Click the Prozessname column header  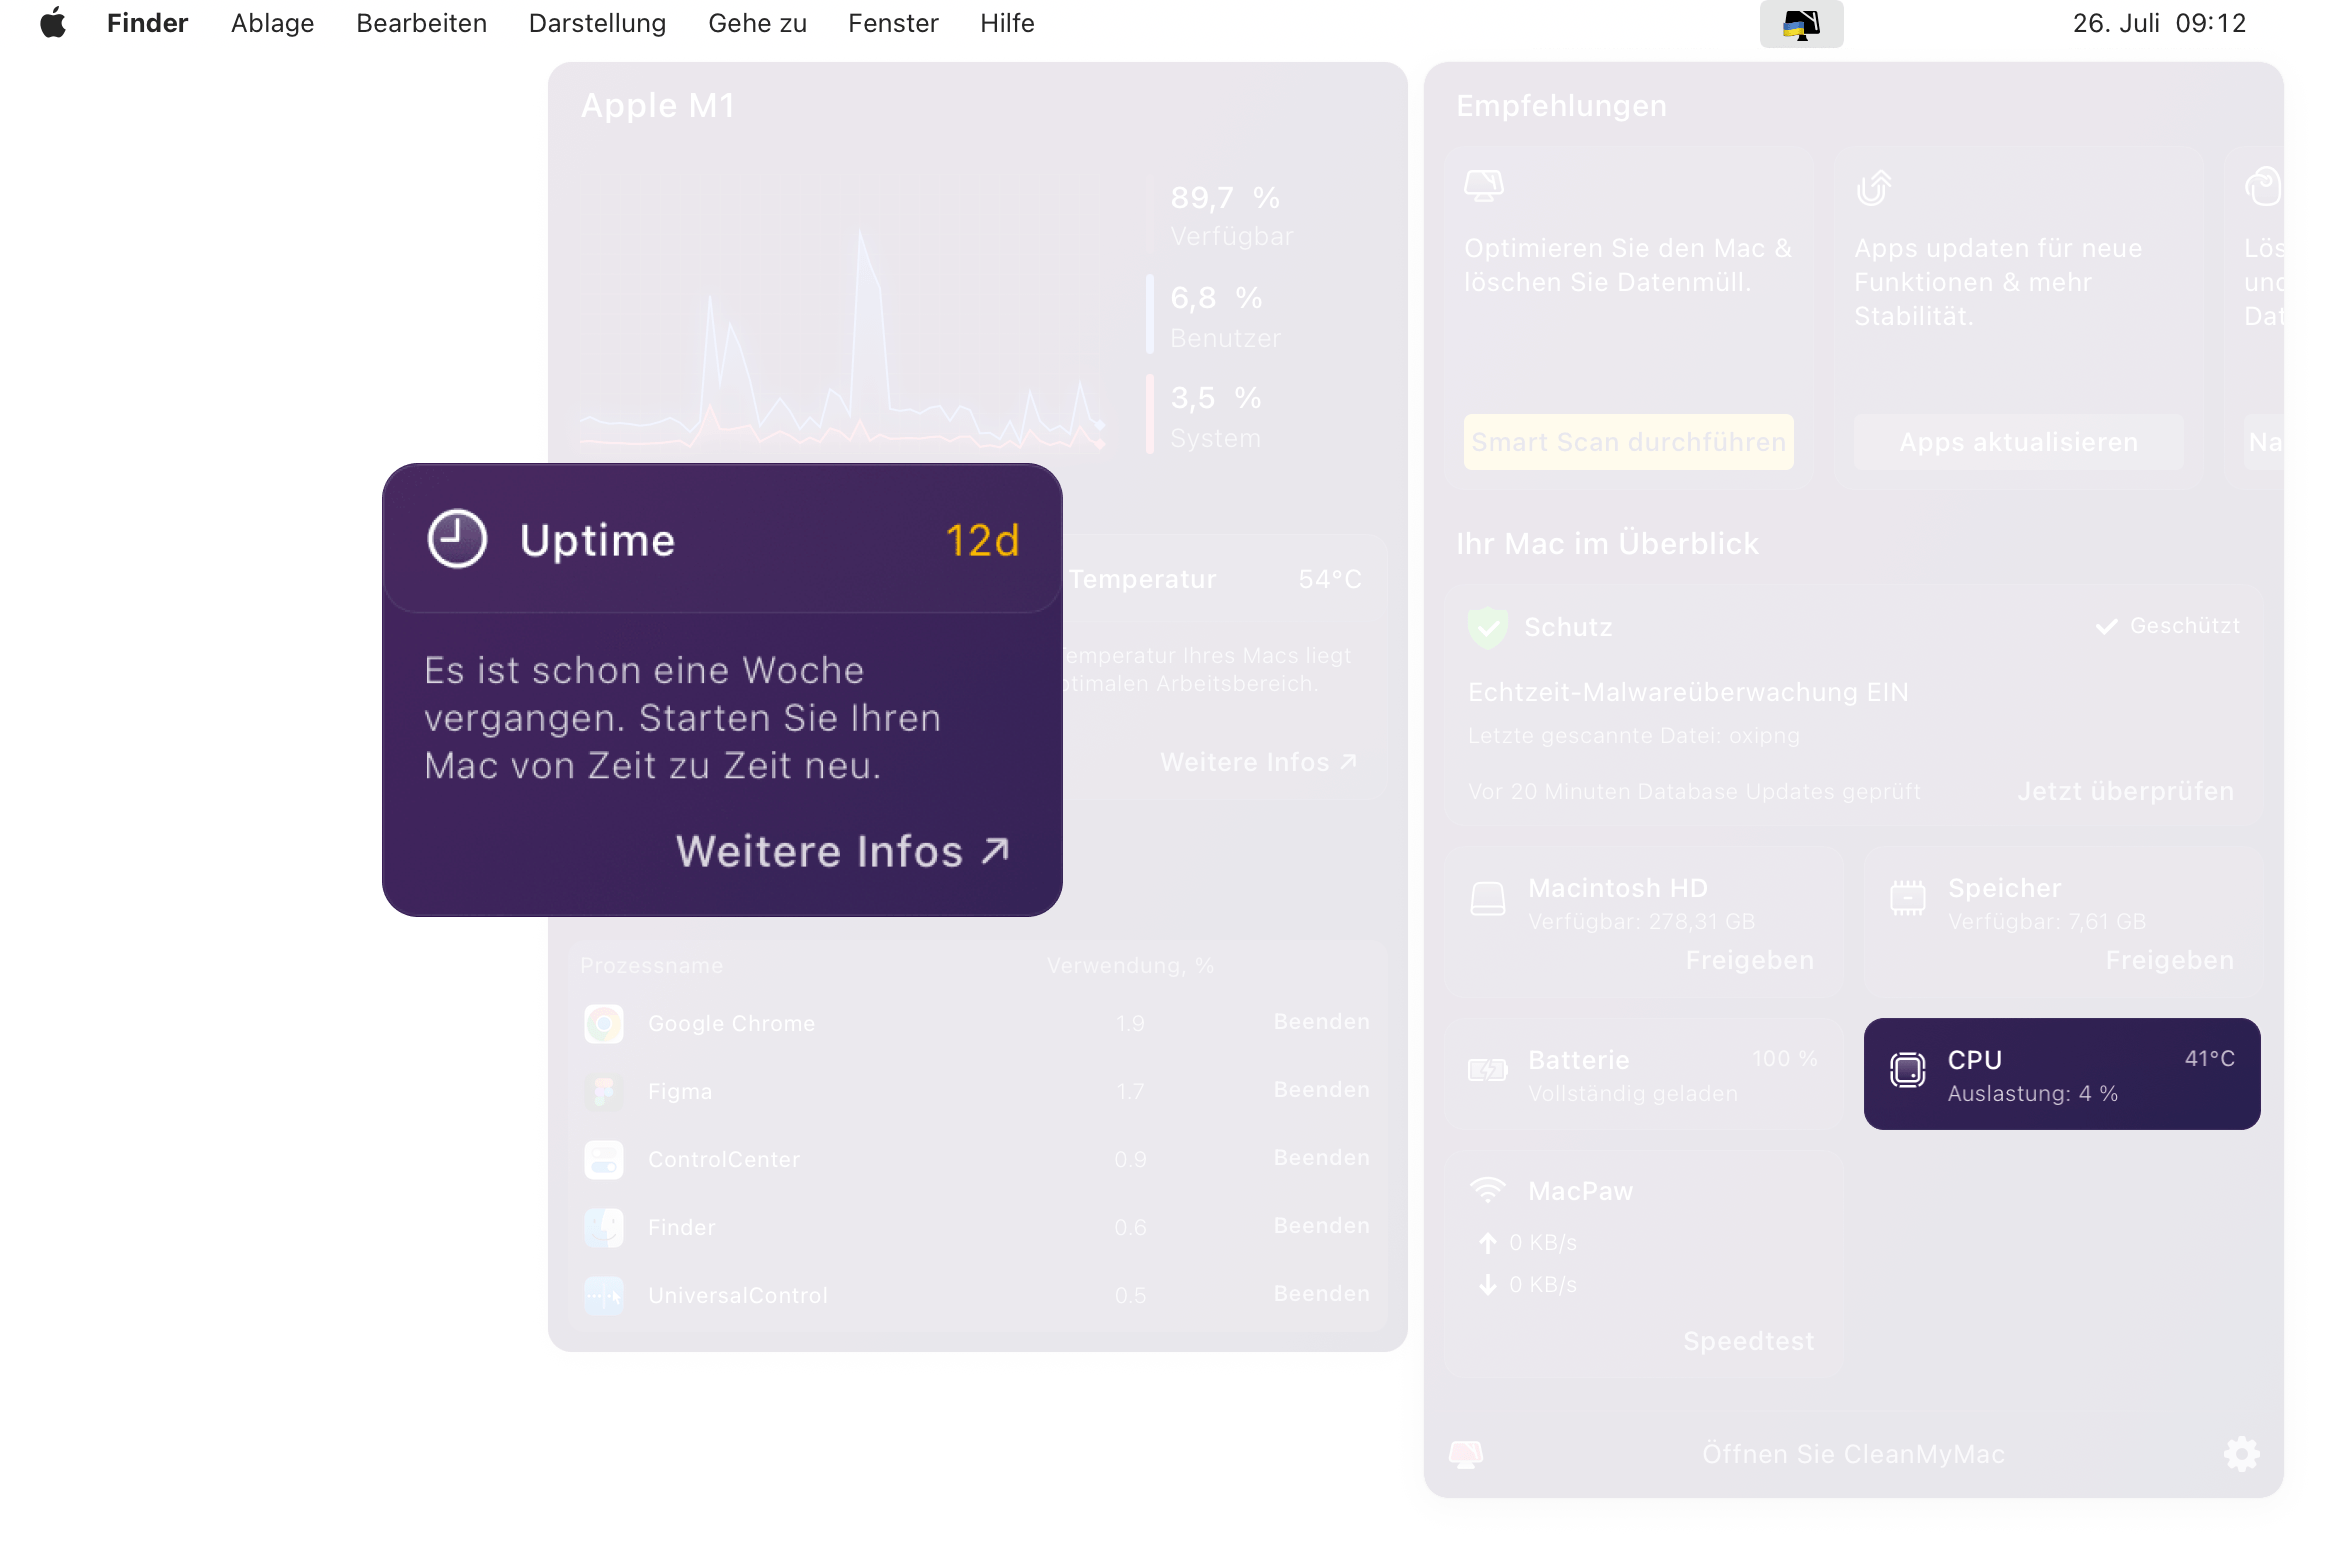coord(651,966)
